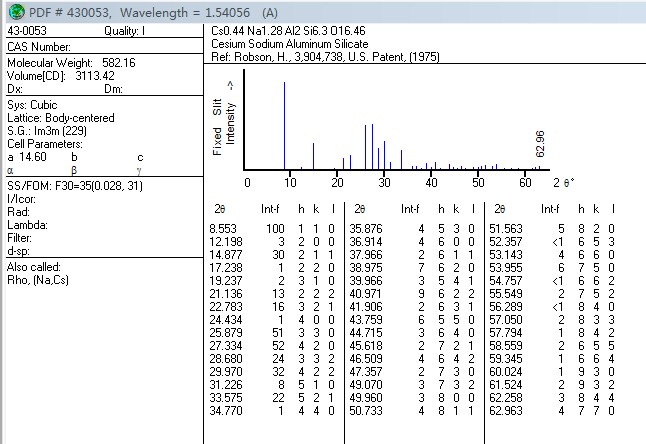Click the 62.96 peak label in plot

tap(540, 144)
